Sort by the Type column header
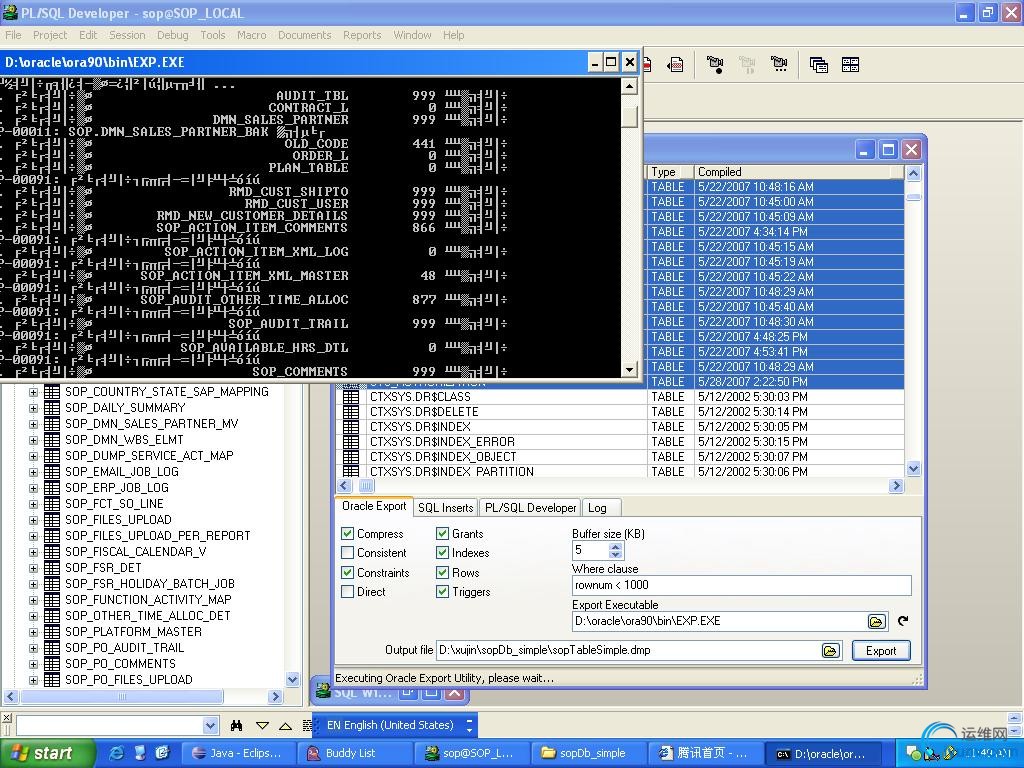1024x768 pixels. pyautogui.click(x=670, y=172)
